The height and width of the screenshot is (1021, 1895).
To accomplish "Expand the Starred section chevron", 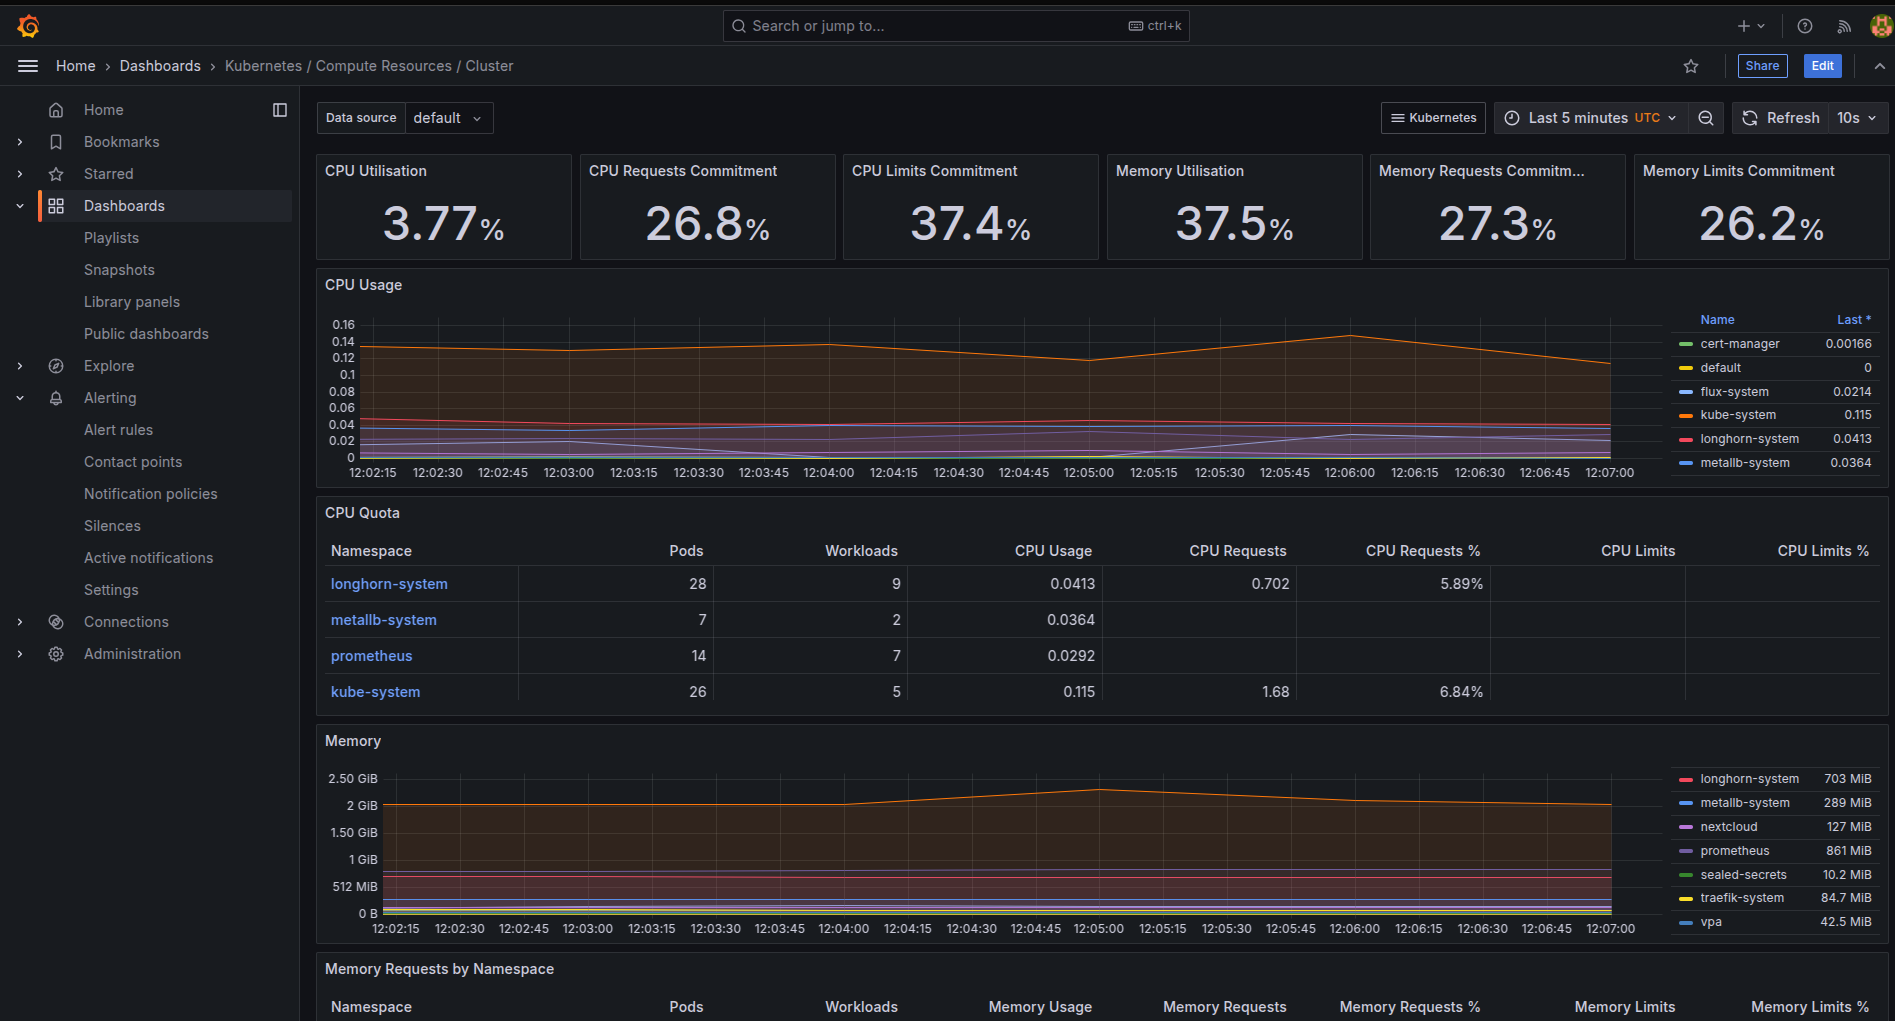I will pos(20,174).
